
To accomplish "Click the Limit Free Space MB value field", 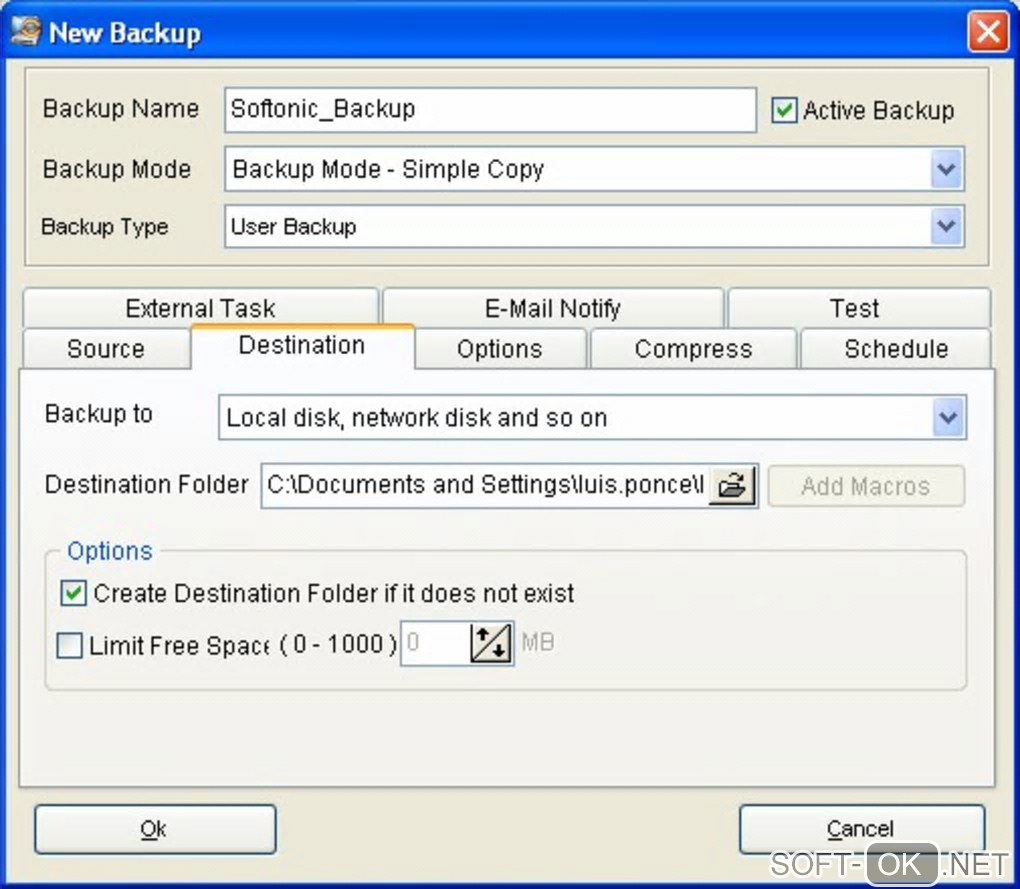I will pos(436,643).
